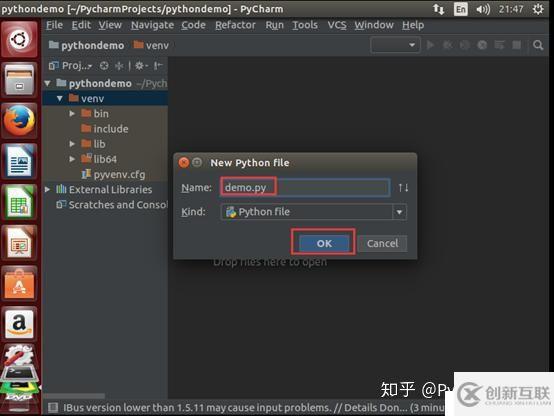Click the Cancel button

[382, 244]
